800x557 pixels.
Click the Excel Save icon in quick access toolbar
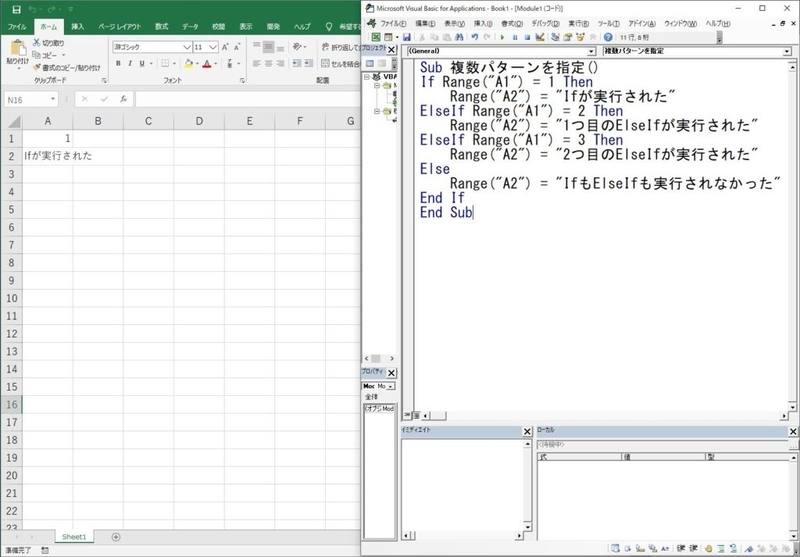[x=16, y=9]
